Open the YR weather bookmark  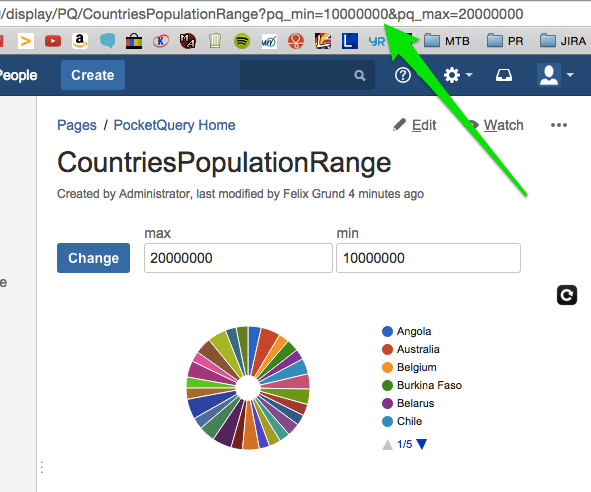click(377, 41)
